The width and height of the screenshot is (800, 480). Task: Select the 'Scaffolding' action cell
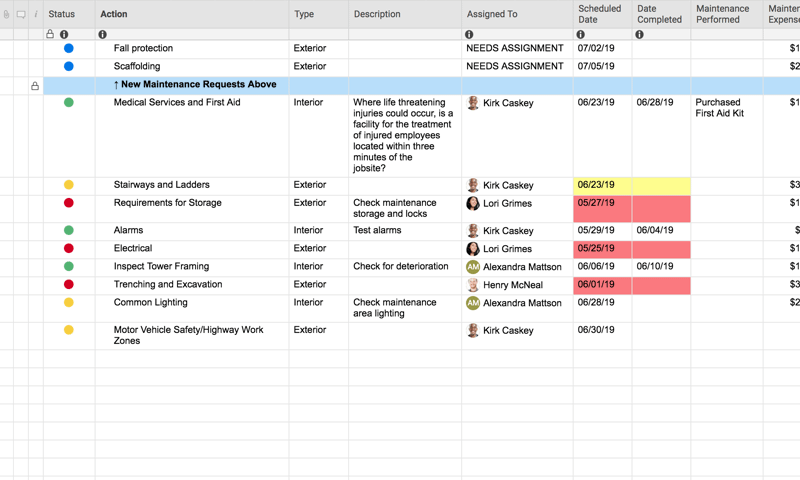(x=192, y=66)
